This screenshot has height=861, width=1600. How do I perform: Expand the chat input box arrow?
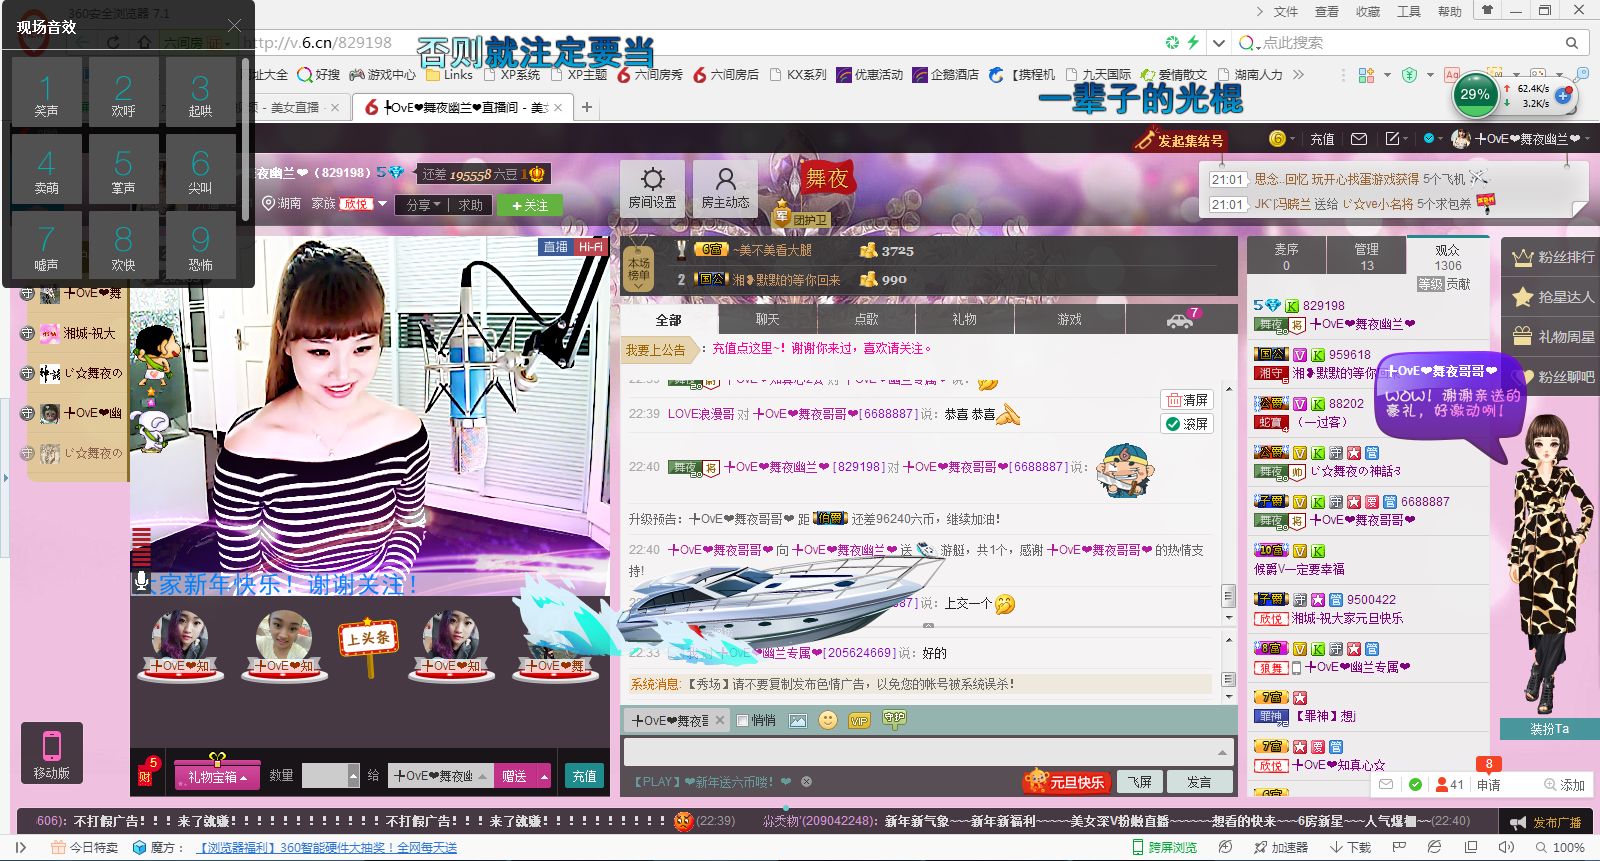point(1221,752)
